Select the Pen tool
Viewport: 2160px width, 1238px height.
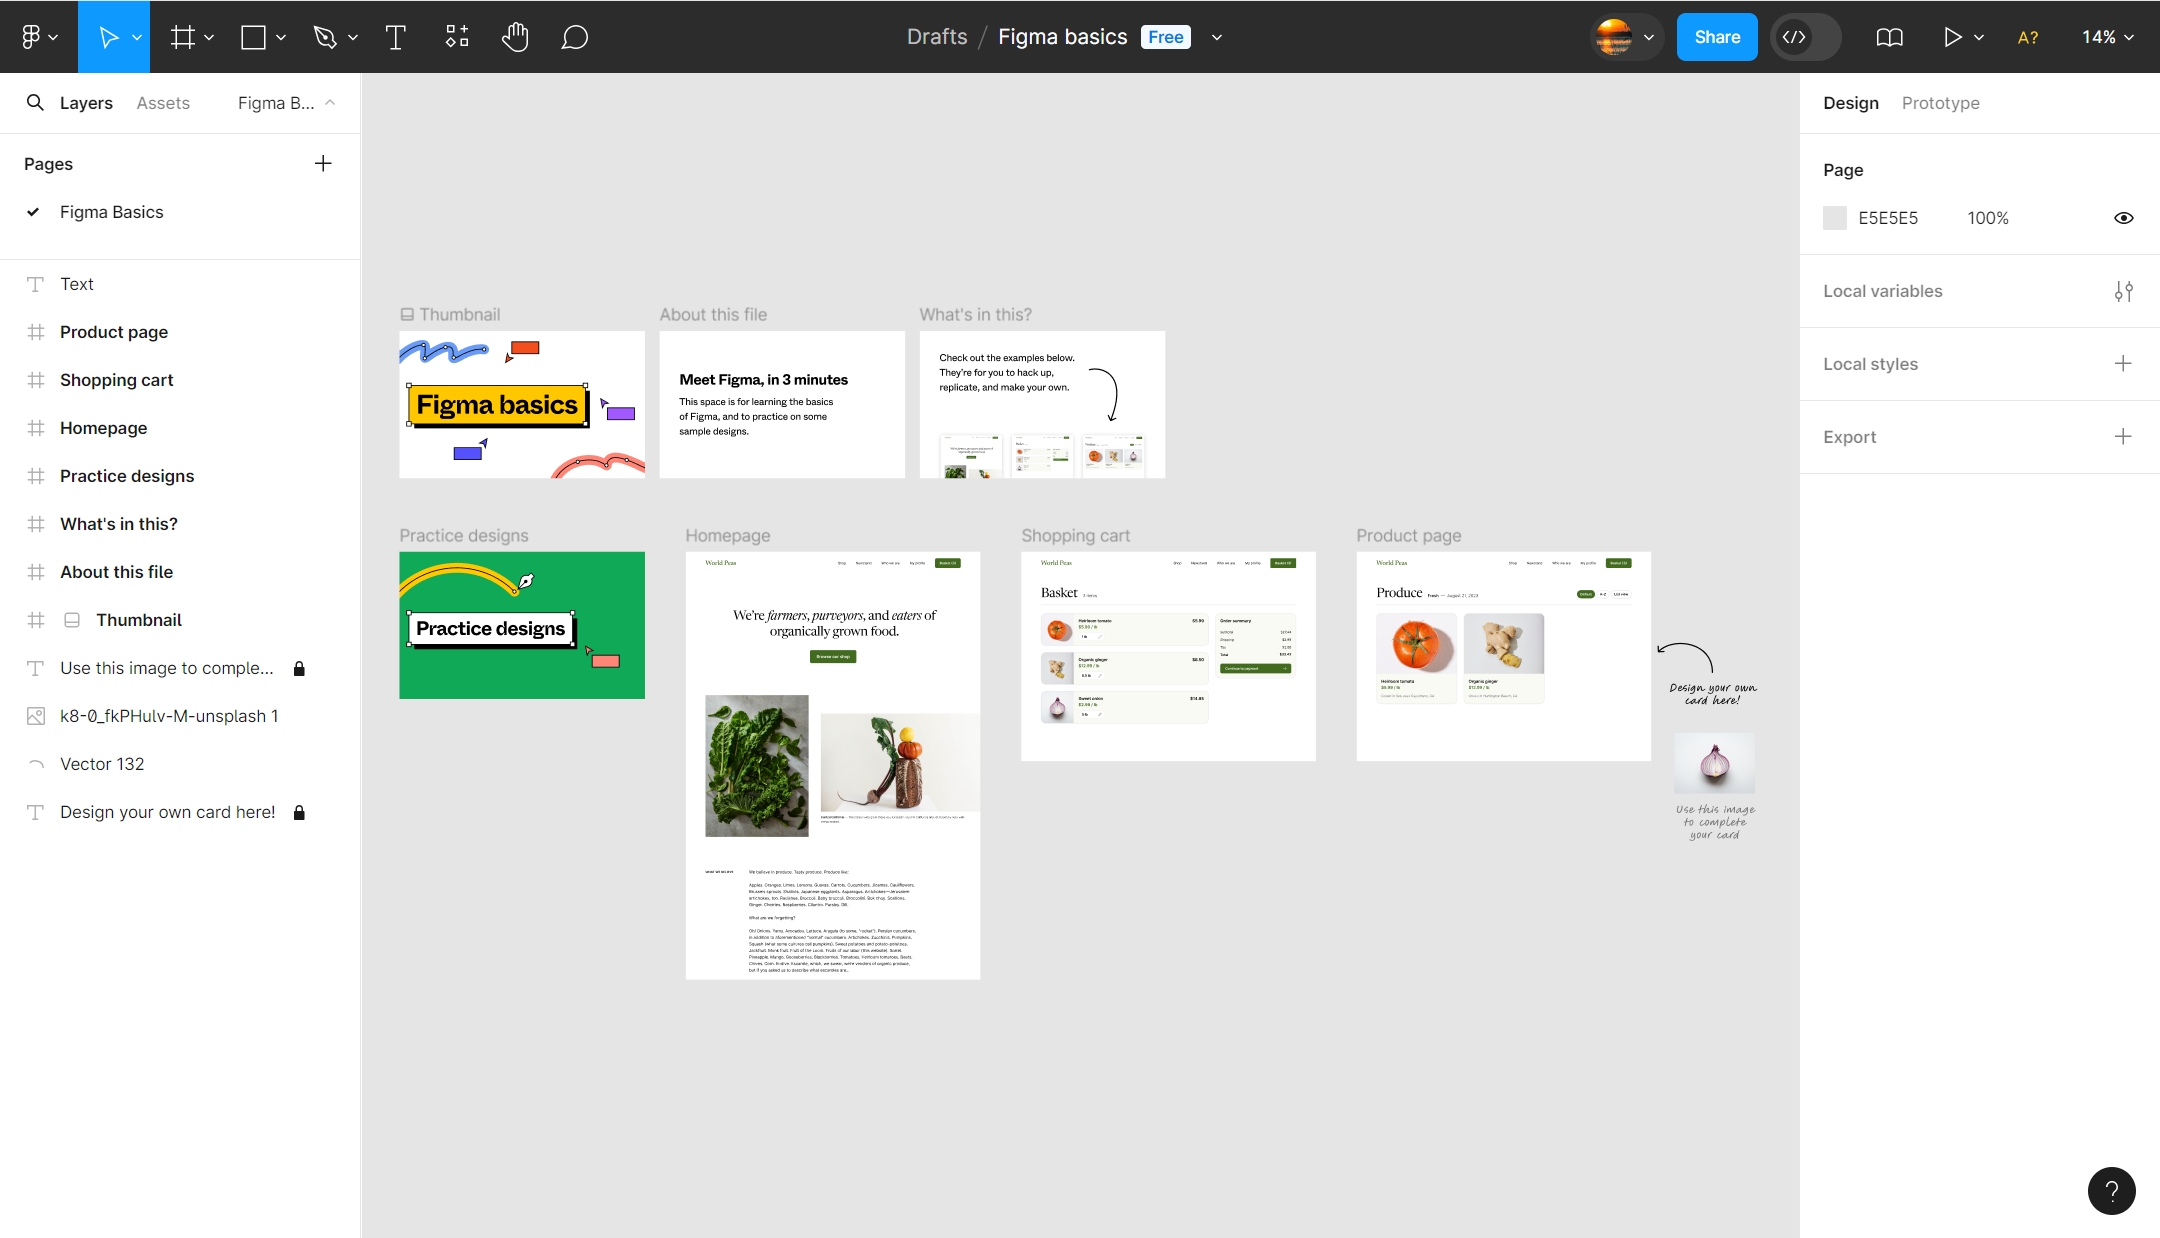(325, 37)
